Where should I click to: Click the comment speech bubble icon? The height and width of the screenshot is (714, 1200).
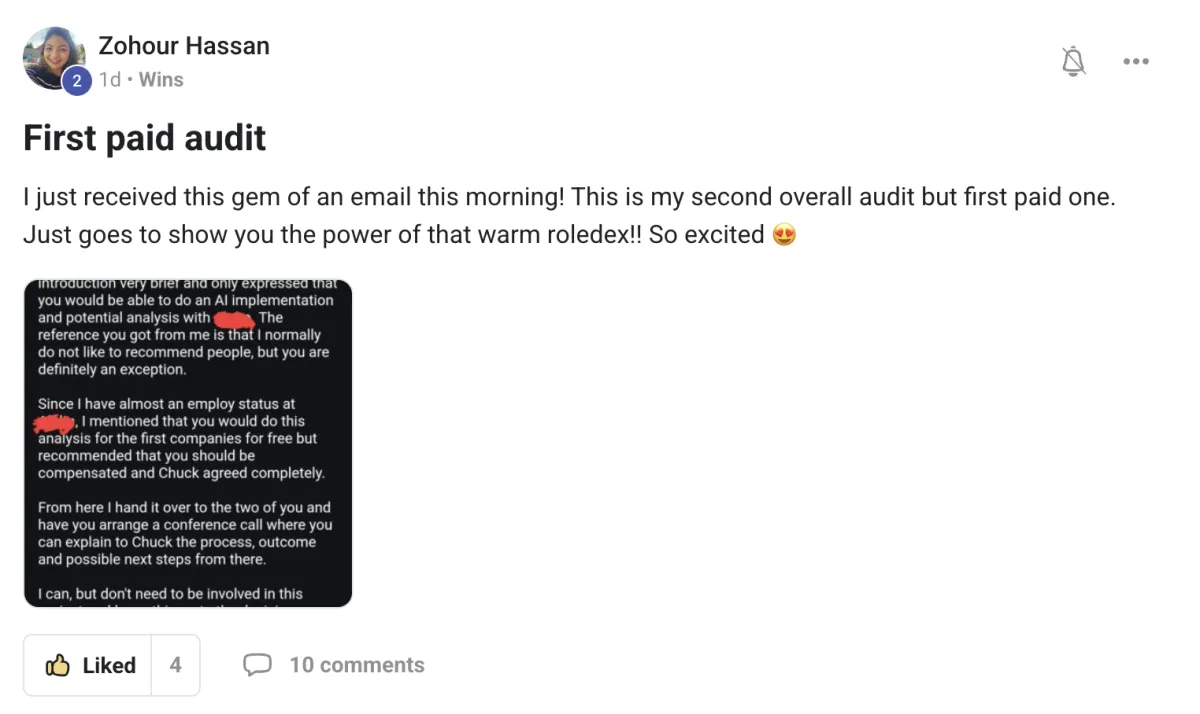point(258,665)
